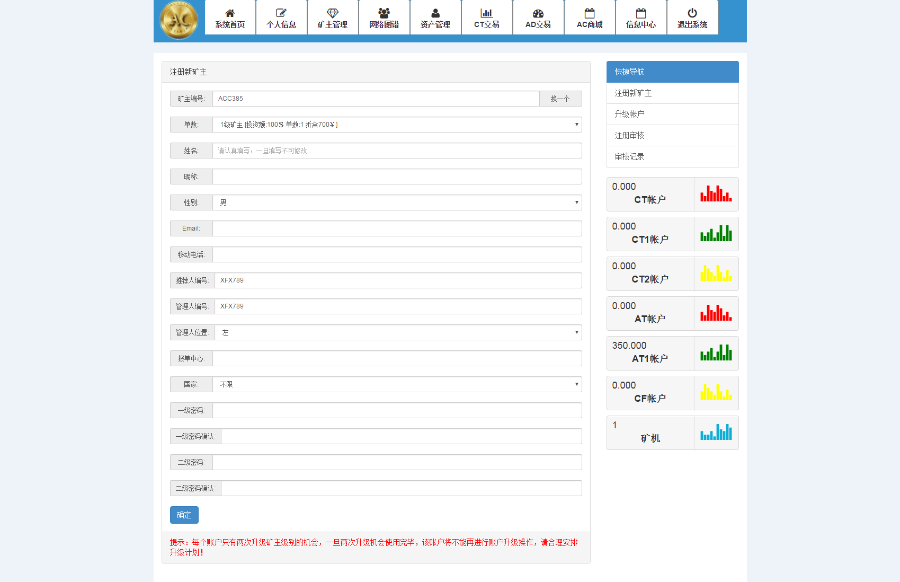This screenshot has height=582, width=900.
Task: Click into the 报单中心 input field
Action: click(x=397, y=358)
